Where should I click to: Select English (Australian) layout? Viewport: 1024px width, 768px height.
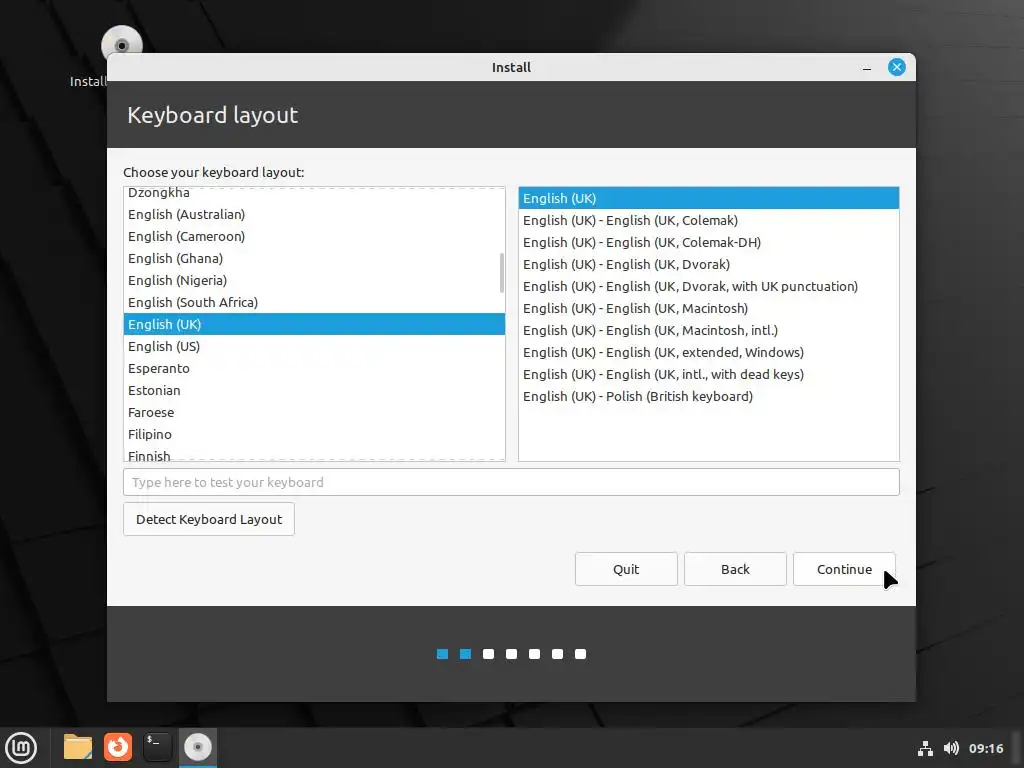[314, 214]
